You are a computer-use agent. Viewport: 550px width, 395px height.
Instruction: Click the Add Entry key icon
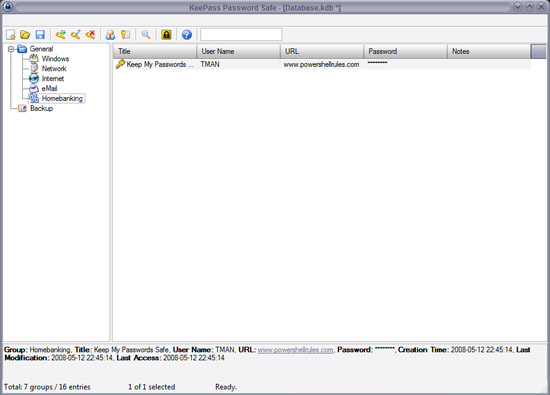click(60, 34)
